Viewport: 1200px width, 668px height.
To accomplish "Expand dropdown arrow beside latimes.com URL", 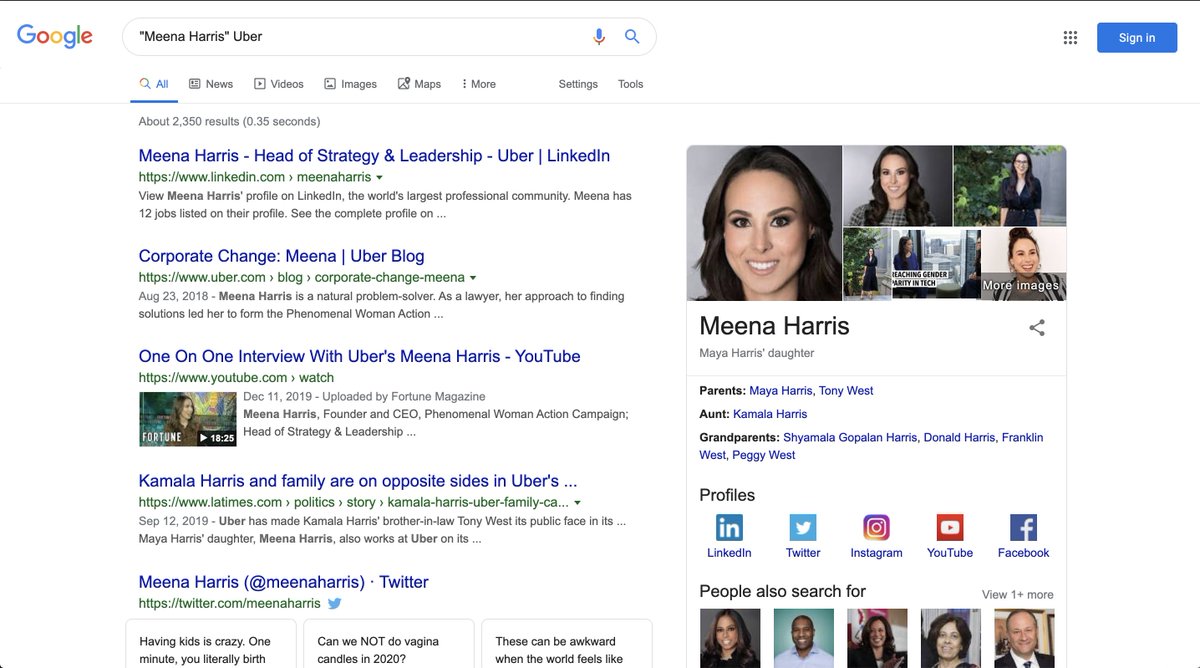I will pos(577,503).
